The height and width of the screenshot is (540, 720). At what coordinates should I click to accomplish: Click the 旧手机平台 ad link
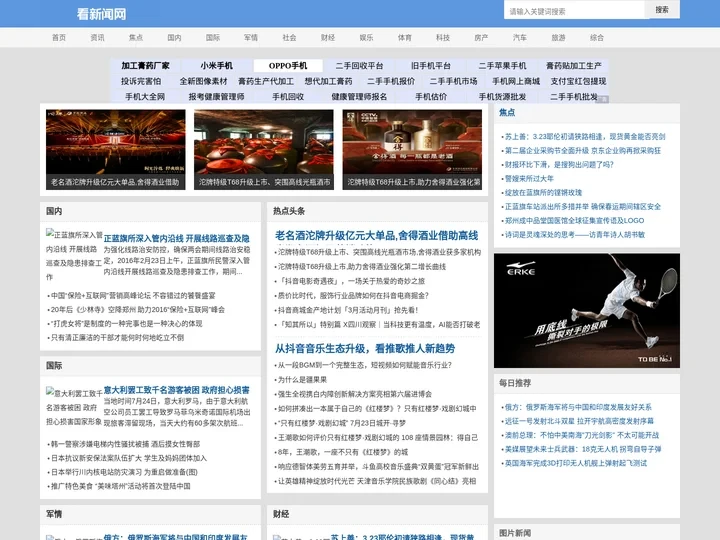(431, 66)
